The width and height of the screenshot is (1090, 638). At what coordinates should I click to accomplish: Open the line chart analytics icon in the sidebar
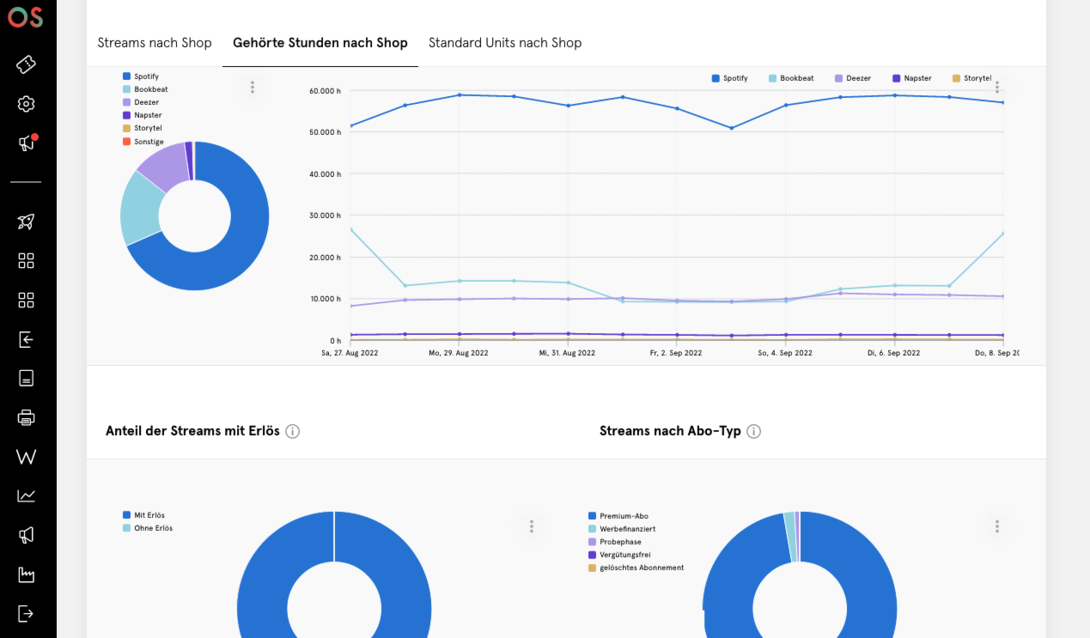click(26, 496)
